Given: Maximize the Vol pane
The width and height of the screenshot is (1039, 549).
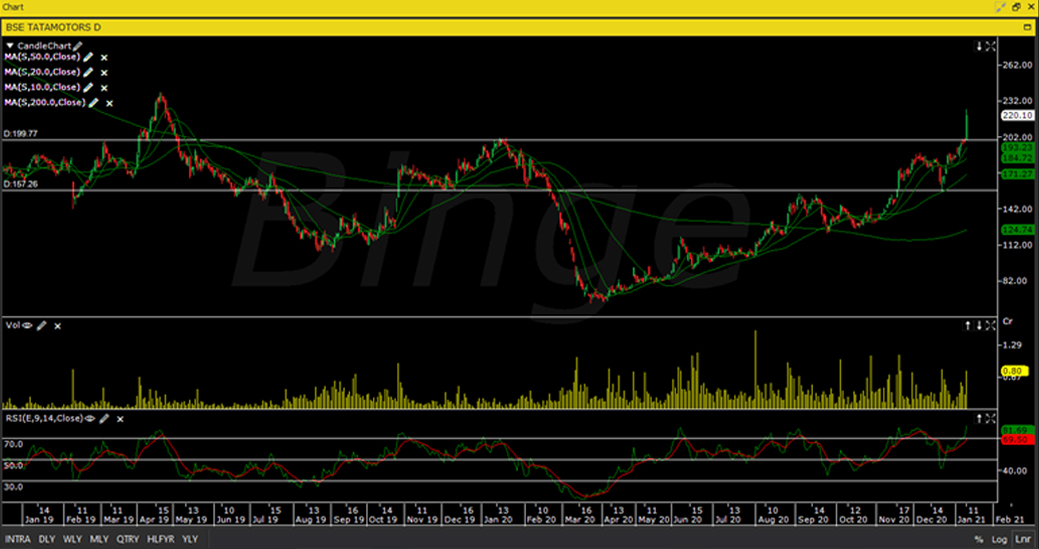Looking at the screenshot, I should pos(990,325).
